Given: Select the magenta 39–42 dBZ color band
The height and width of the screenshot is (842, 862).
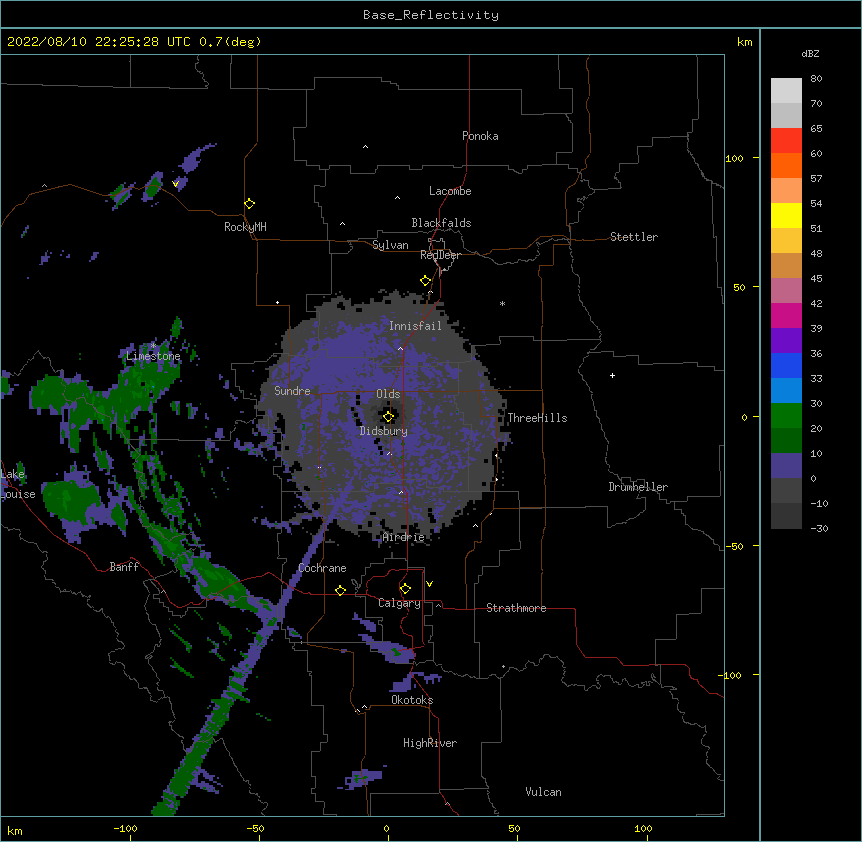Looking at the screenshot, I should [786, 315].
